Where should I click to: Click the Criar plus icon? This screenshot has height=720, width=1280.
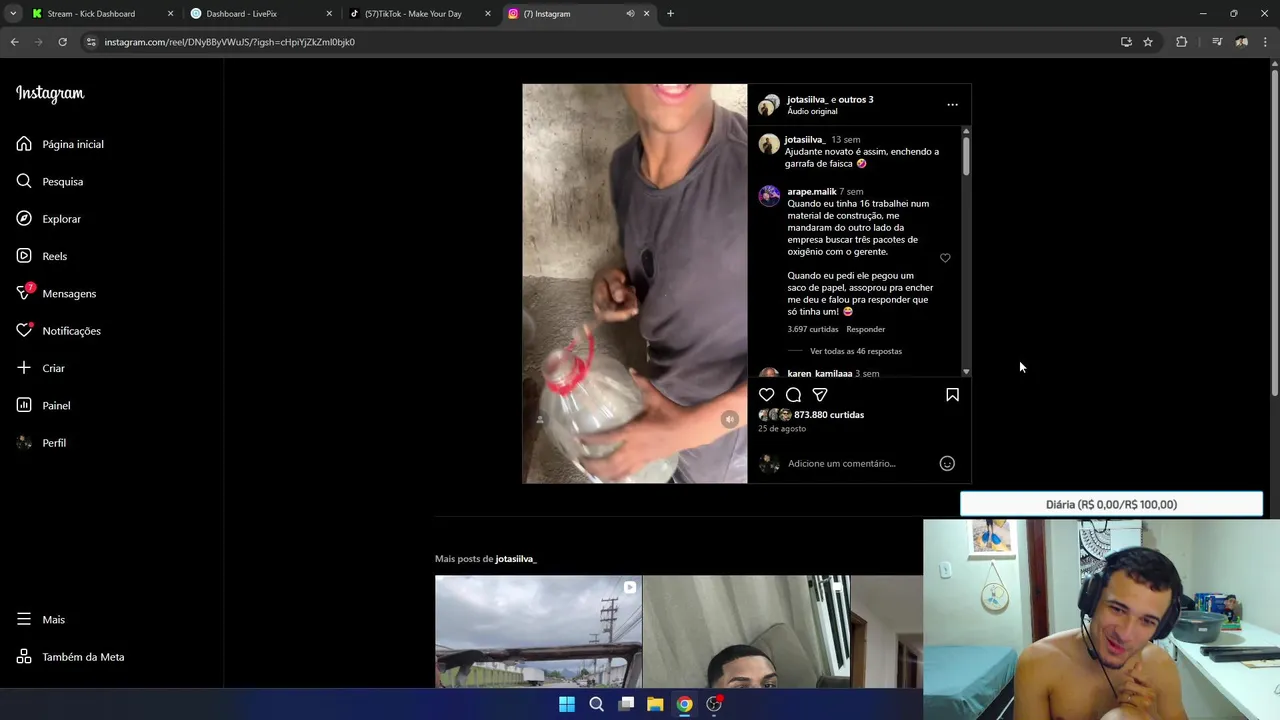click(24, 368)
